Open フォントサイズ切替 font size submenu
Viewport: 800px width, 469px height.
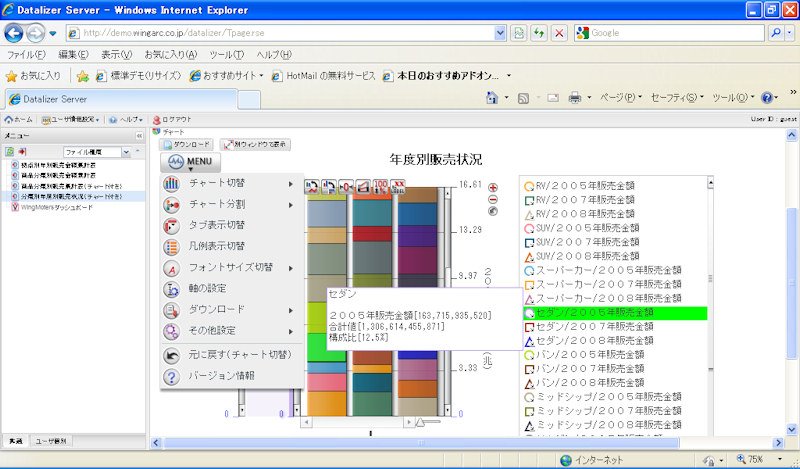232,267
